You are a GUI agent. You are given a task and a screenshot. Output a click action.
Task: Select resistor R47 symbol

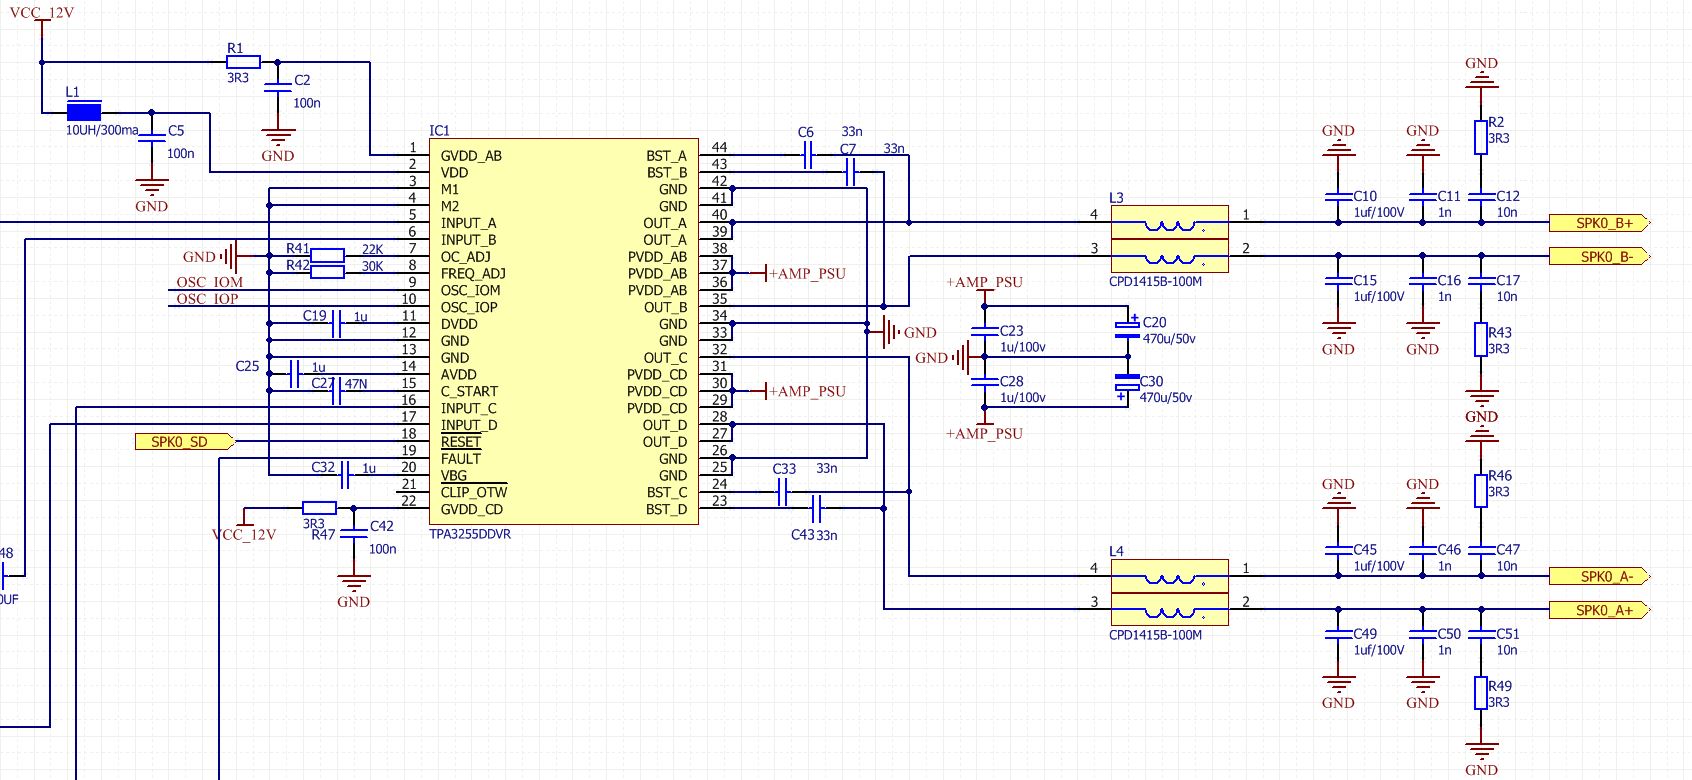[319, 508]
